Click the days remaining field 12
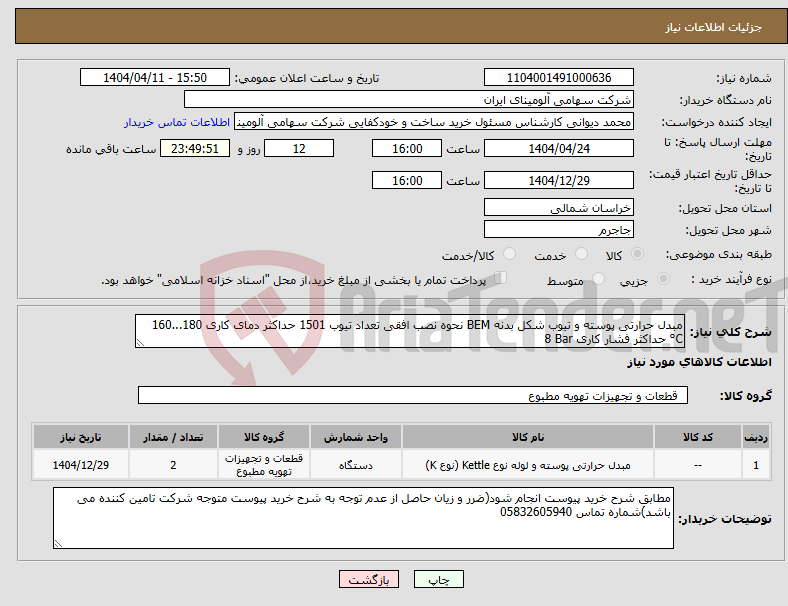The height and width of the screenshot is (606, 788). point(299,149)
